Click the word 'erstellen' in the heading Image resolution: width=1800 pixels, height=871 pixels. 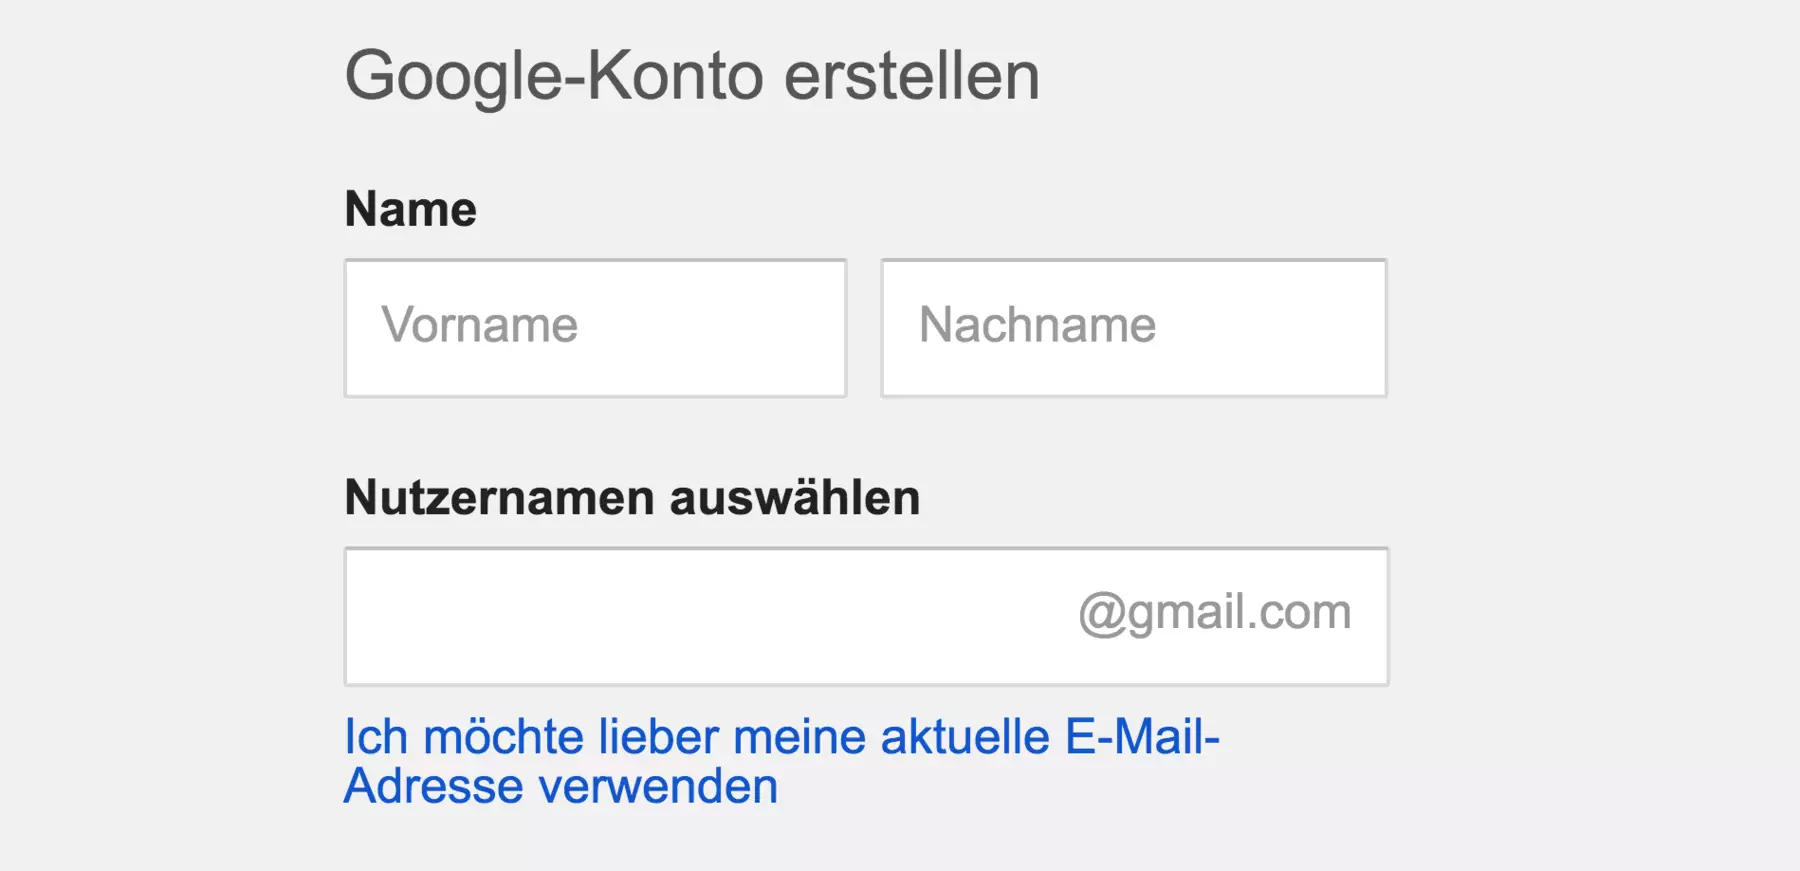(x=911, y=76)
